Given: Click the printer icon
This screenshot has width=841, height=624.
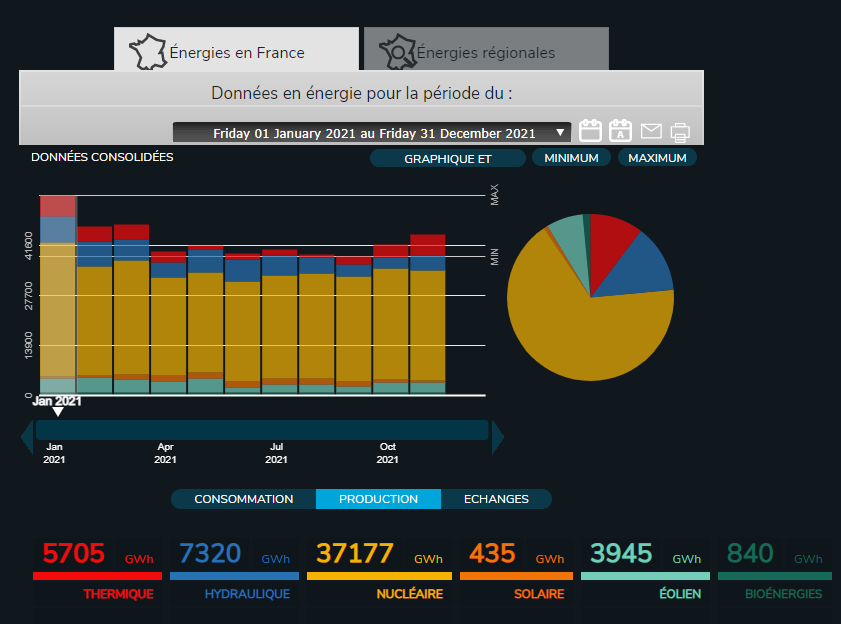Looking at the screenshot, I should coord(680,132).
